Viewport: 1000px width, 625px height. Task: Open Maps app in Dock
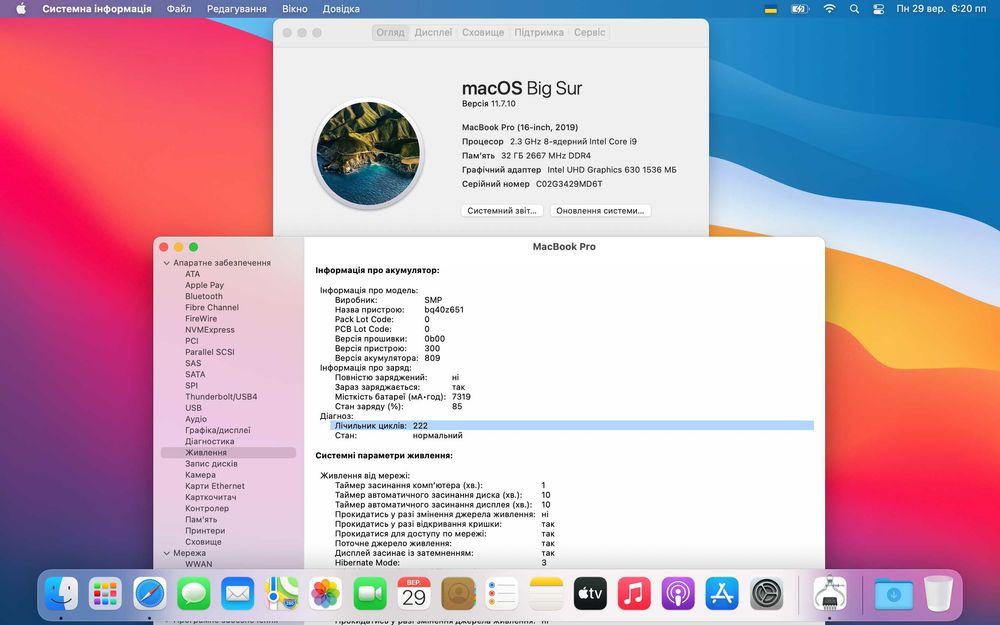pyautogui.click(x=282, y=594)
